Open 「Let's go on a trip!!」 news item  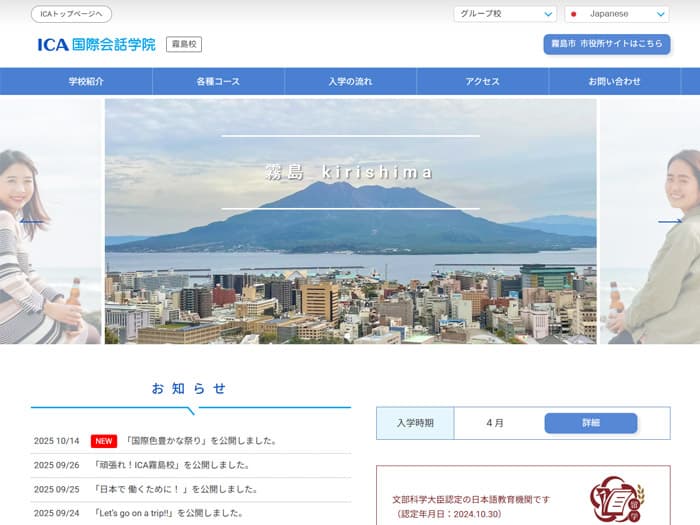167,513
